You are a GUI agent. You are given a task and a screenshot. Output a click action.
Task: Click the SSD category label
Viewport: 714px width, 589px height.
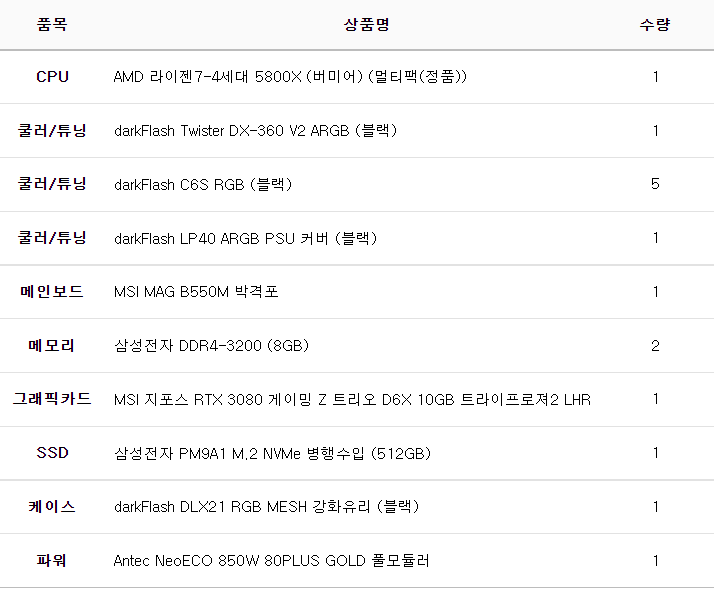click(52, 453)
